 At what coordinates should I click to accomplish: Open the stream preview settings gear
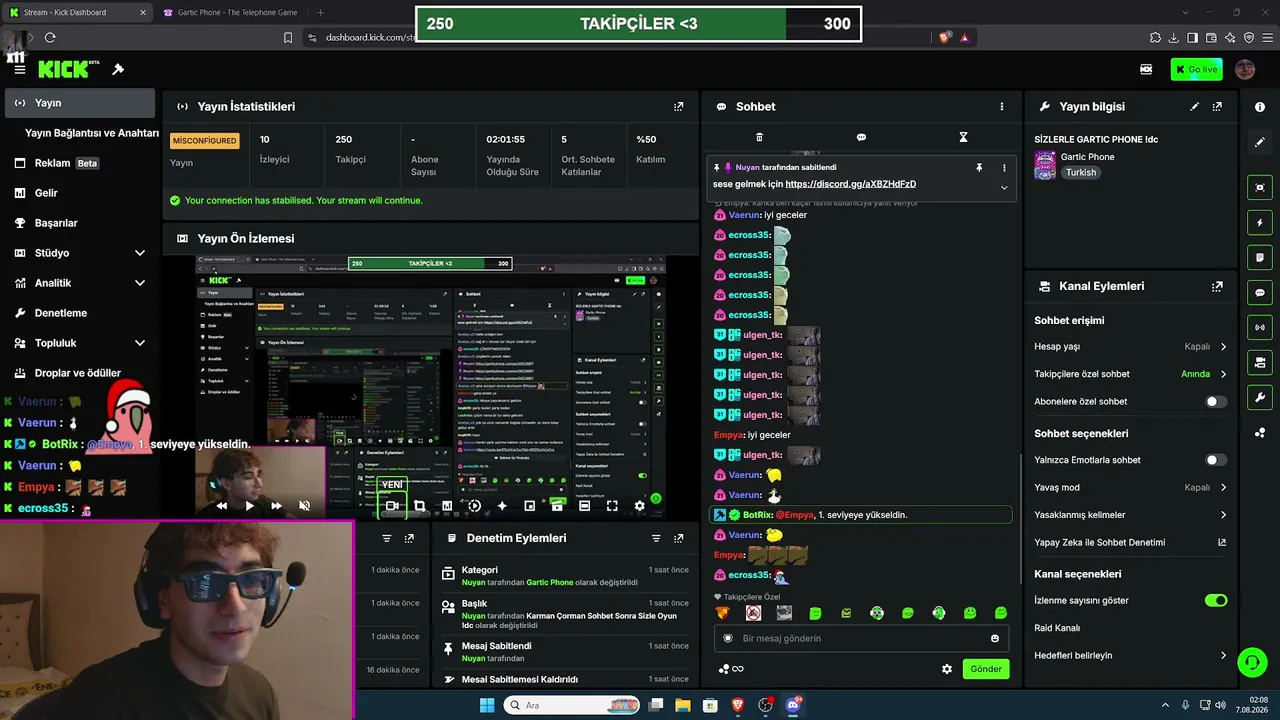[x=640, y=506]
